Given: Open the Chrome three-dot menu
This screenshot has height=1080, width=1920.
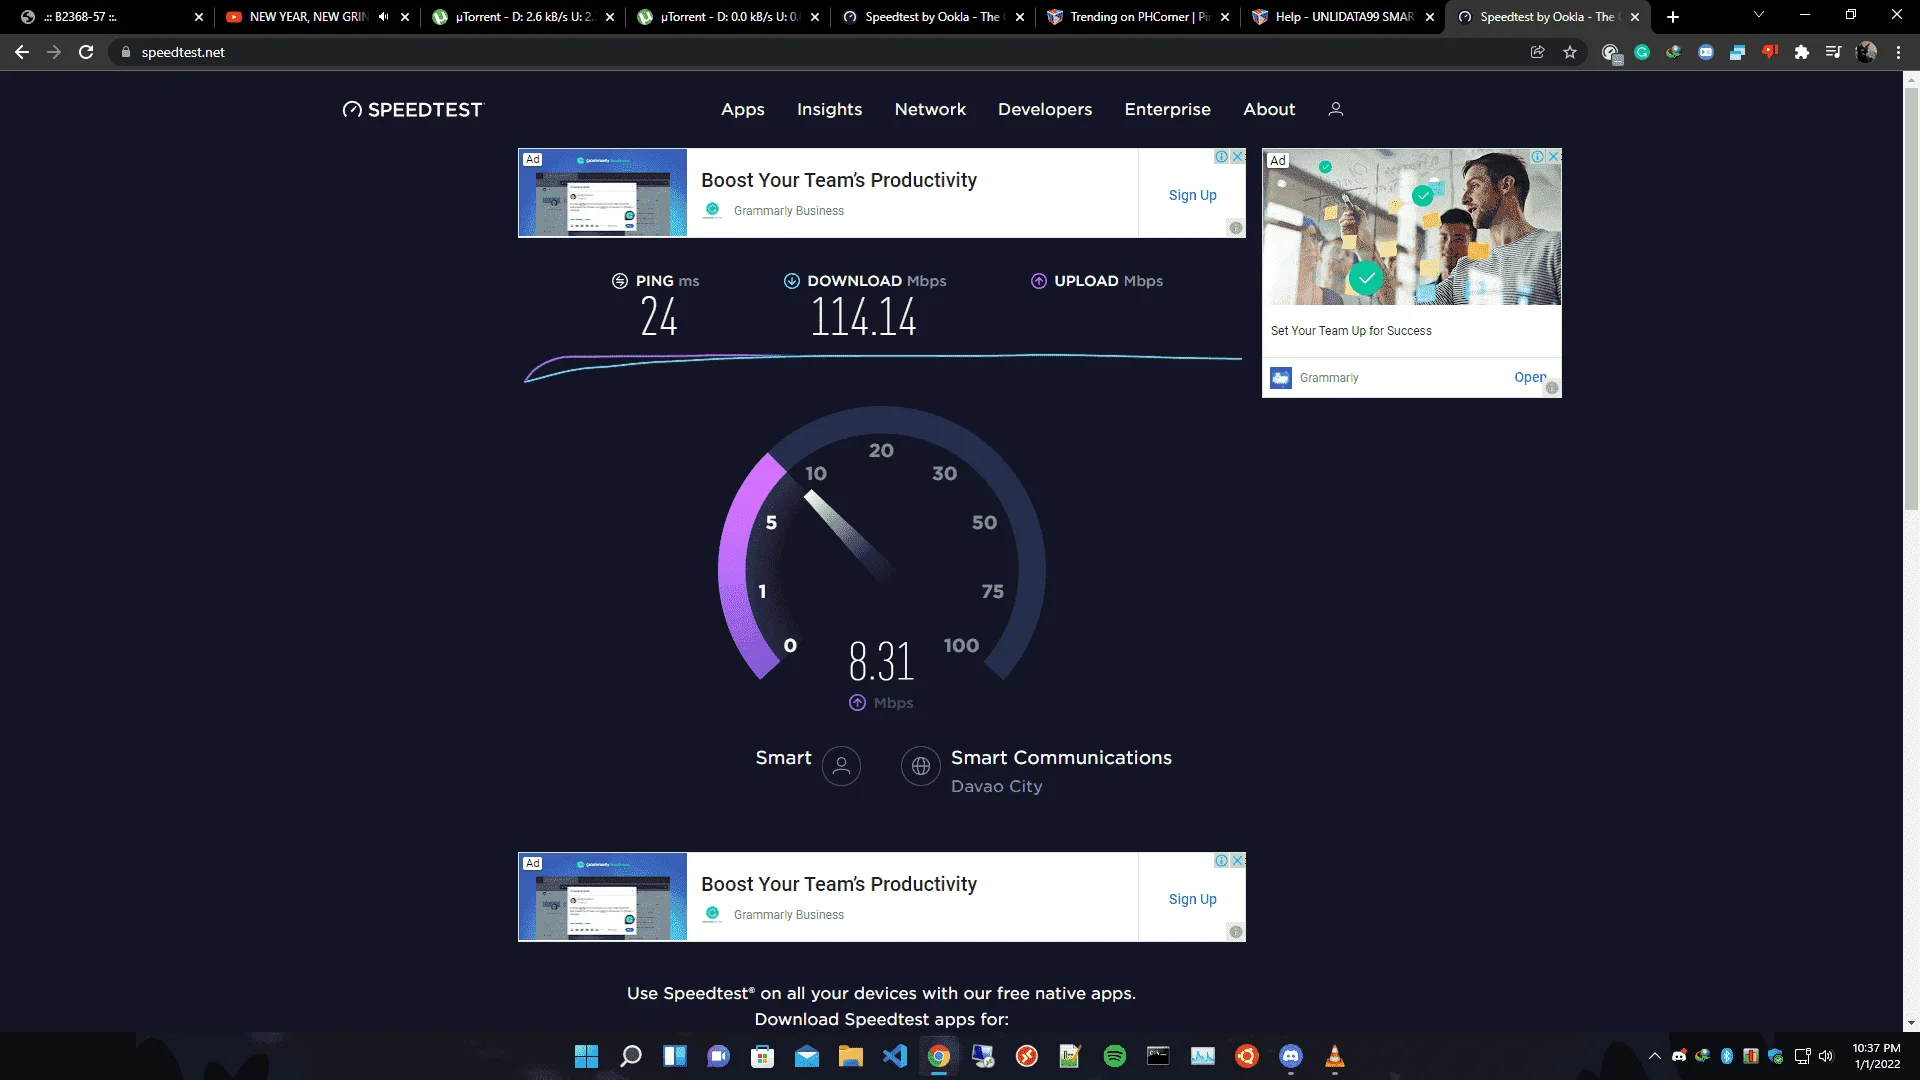Looking at the screenshot, I should [x=1898, y=52].
